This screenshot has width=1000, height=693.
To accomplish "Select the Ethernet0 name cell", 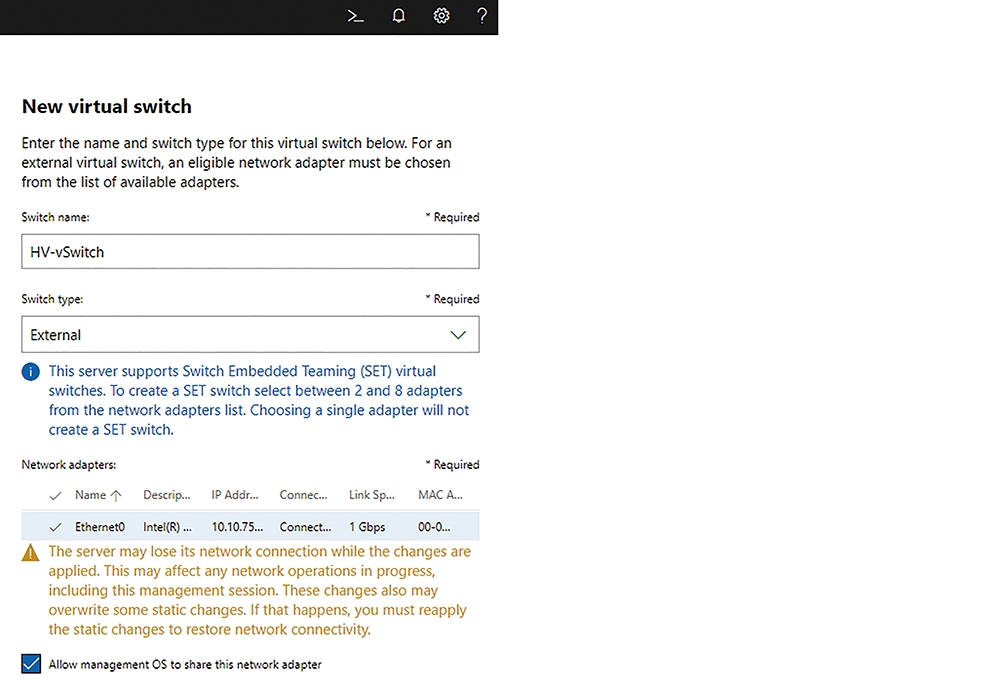I will (99, 527).
